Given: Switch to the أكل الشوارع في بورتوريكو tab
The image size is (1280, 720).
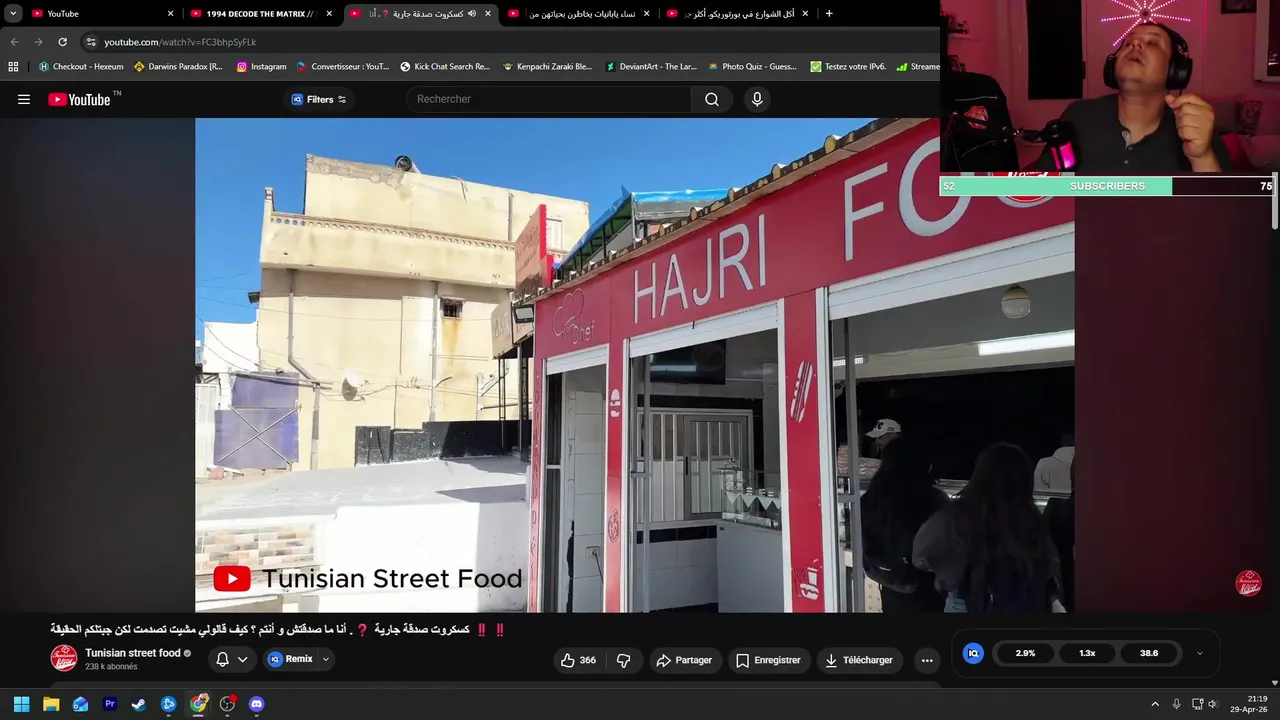Looking at the screenshot, I should [737, 13].
